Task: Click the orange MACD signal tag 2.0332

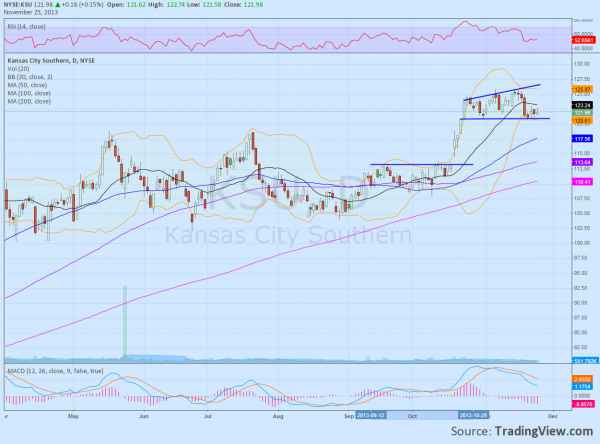Action: click(x=583, y=379)
